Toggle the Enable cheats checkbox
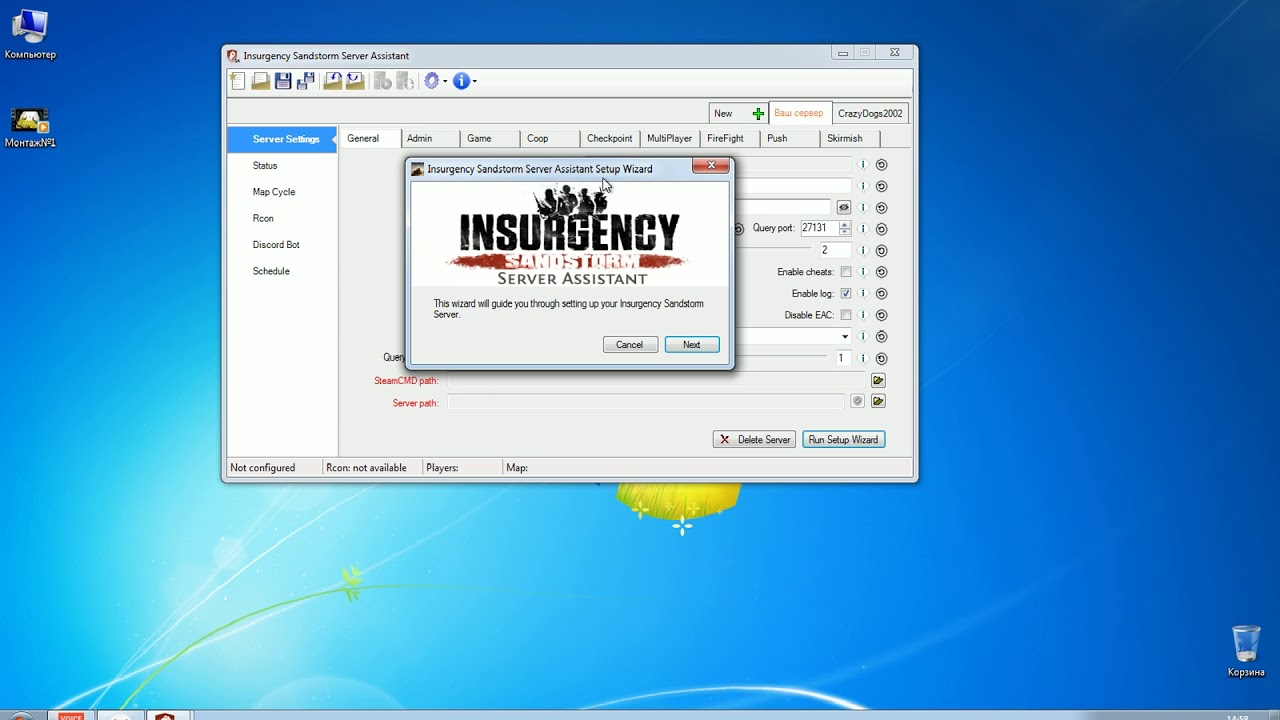 pyautogui.click(x=846, y=272)
